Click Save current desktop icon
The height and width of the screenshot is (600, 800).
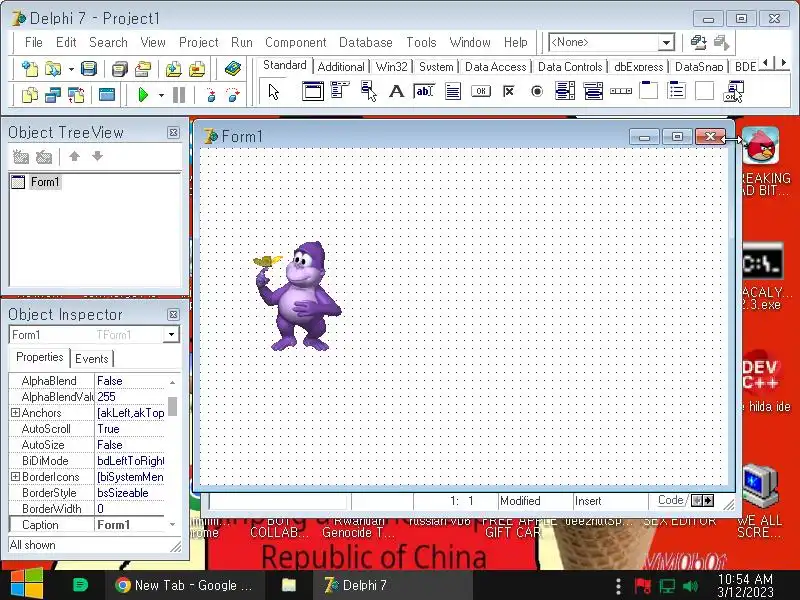click(698, 42)
